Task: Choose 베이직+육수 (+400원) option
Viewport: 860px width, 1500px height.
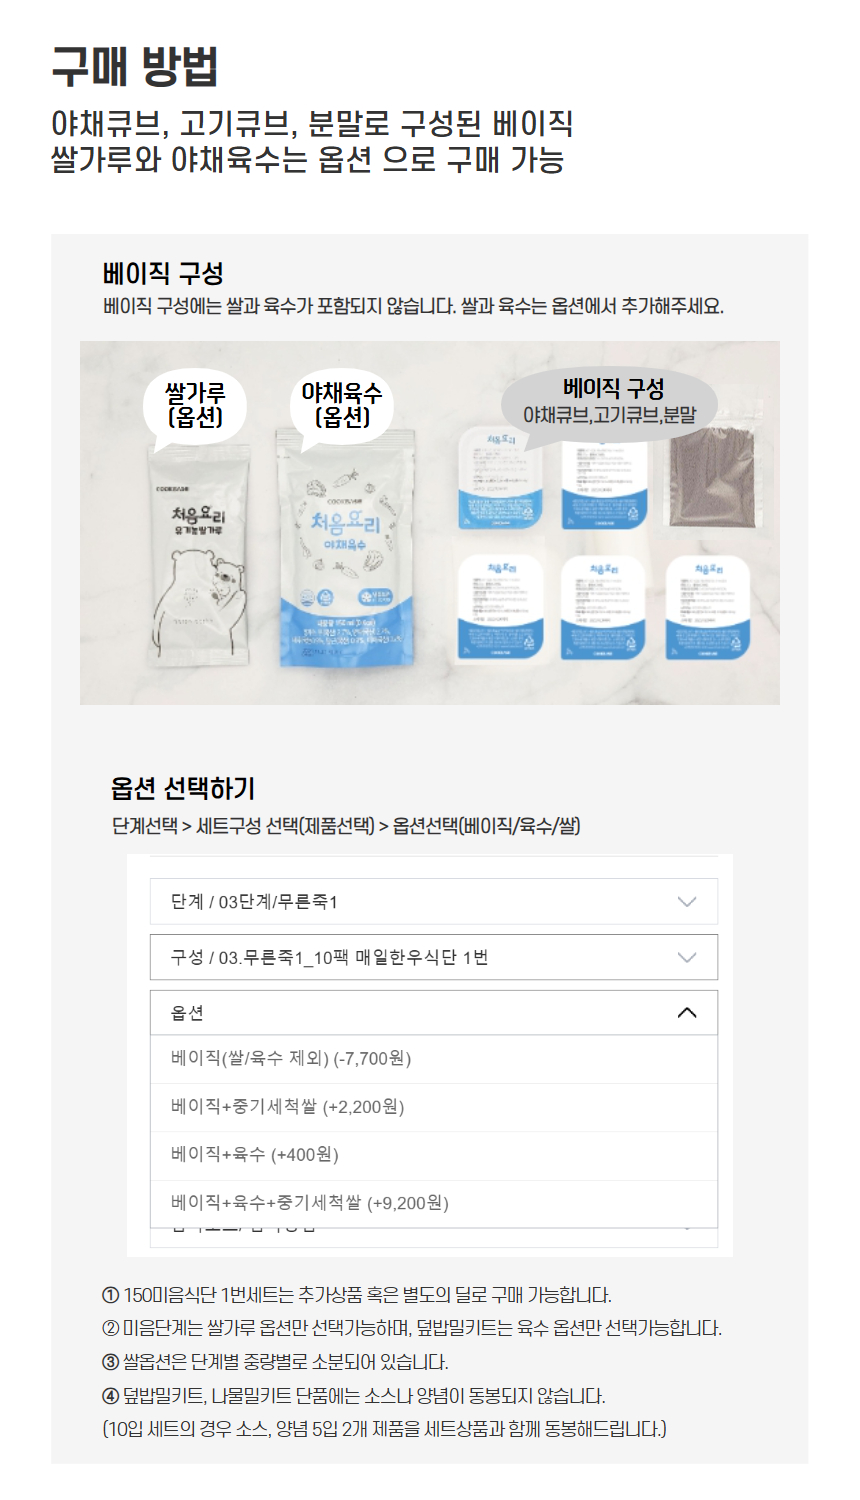Action: click(x=434, y=1155)
